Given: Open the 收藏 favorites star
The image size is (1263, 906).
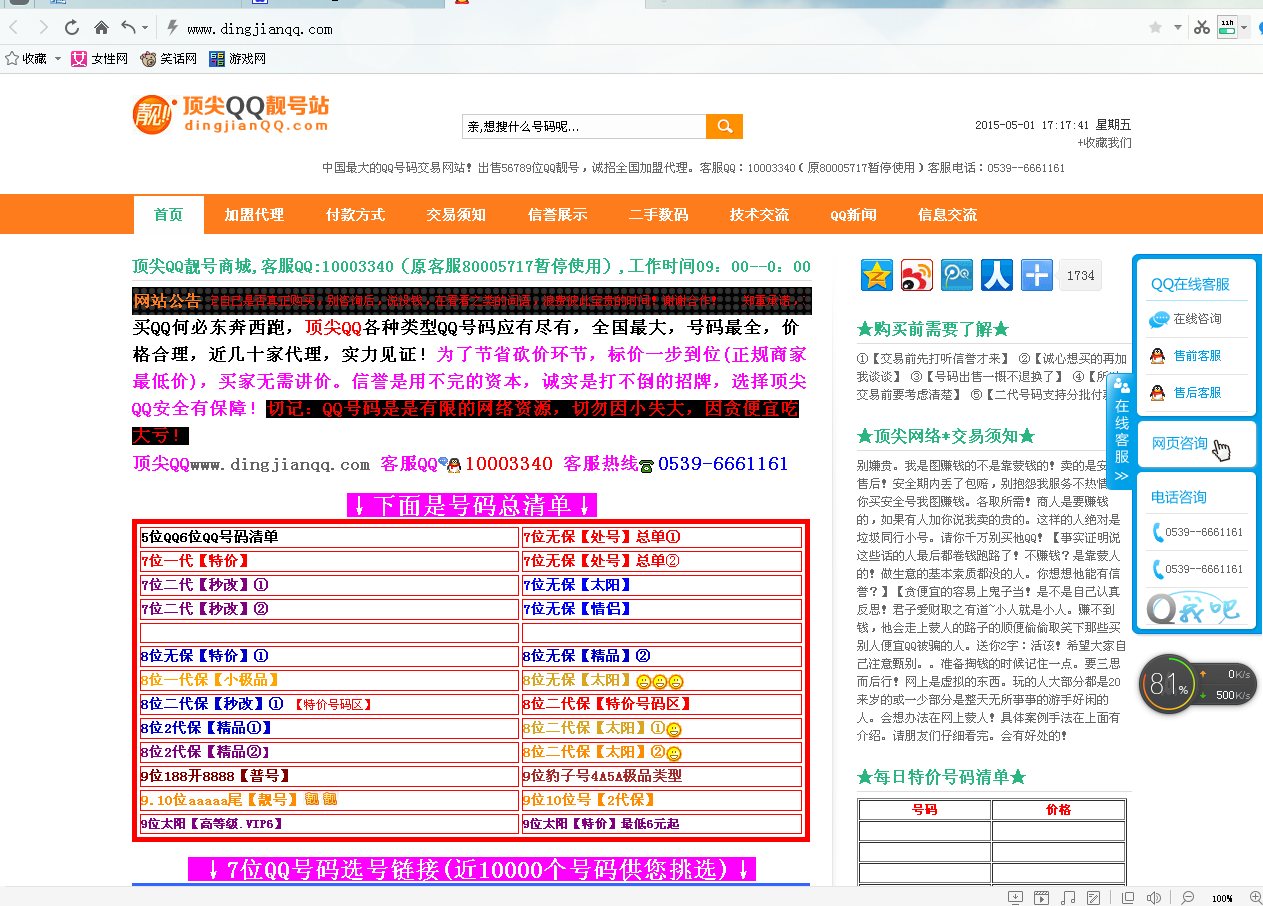Looking at the screenshot, I should (12, 59).
